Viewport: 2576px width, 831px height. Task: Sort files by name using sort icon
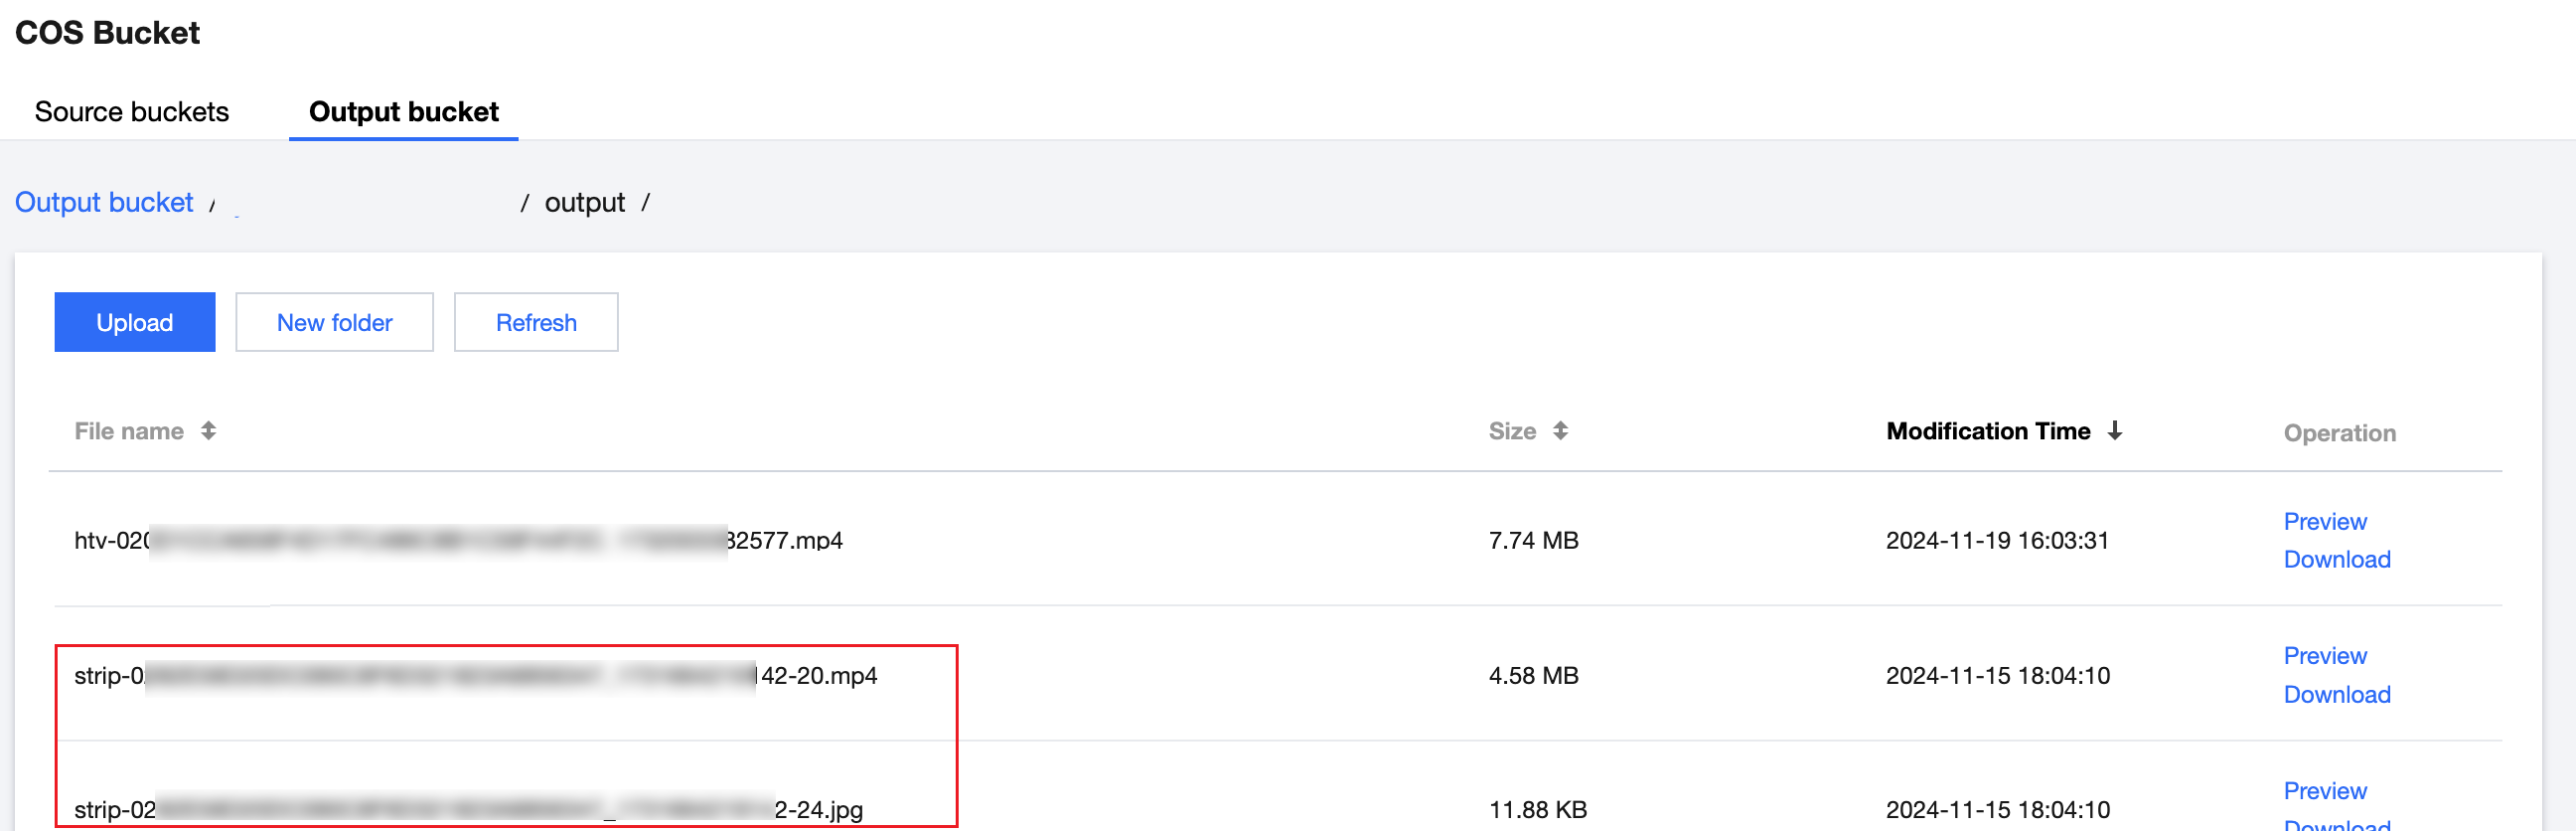tap(208, 431)
